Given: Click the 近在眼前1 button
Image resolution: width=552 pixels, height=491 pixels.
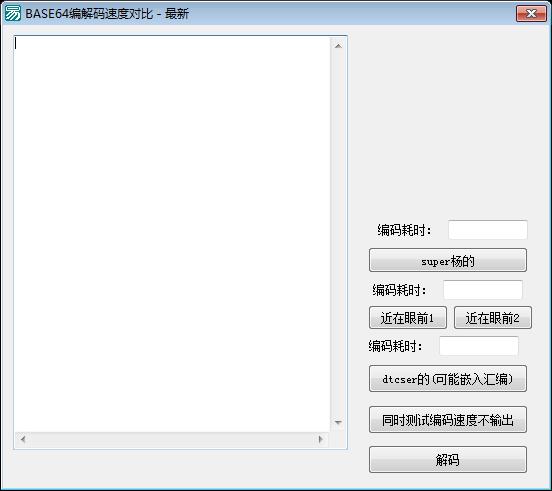Looking at the screenshot, I should 408,318.
